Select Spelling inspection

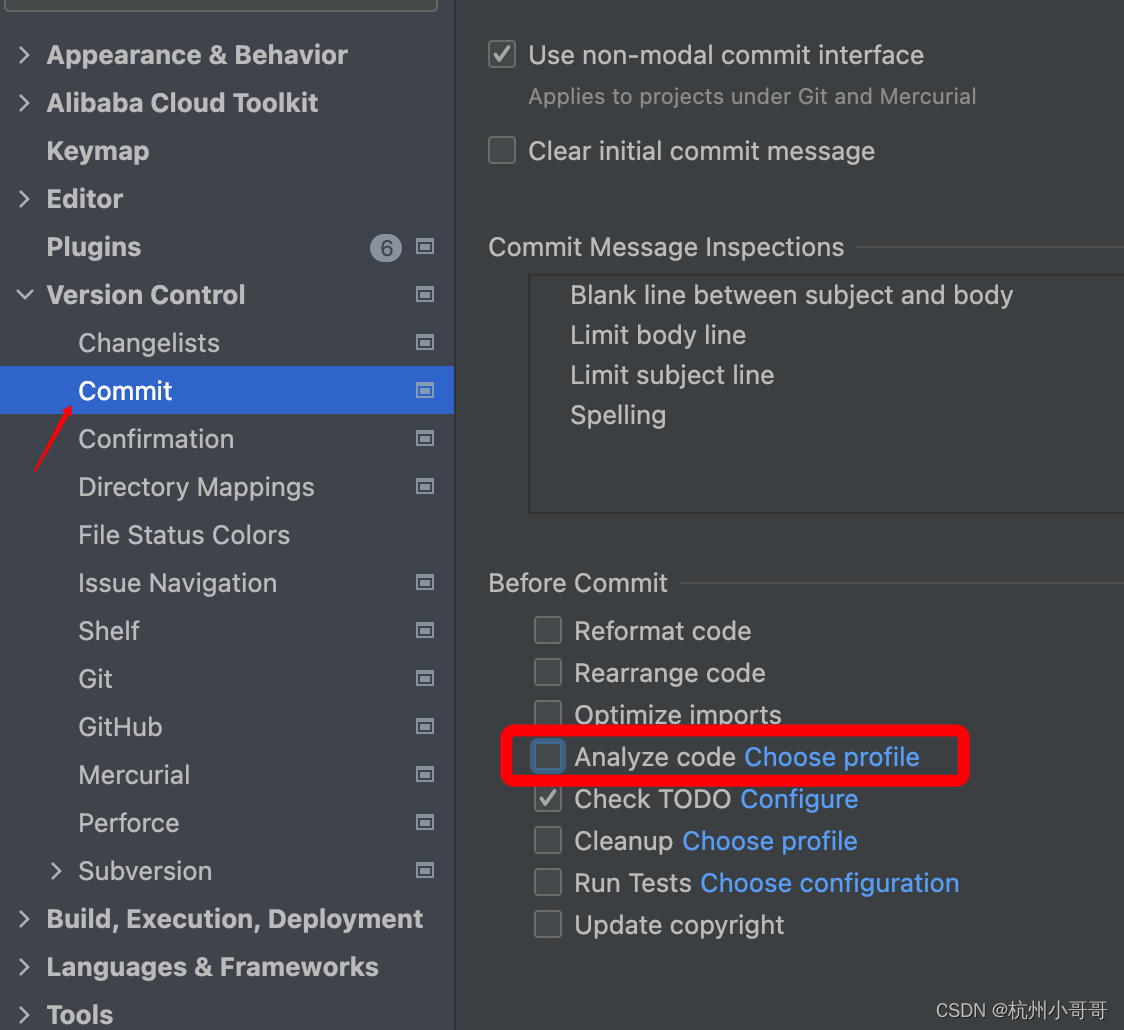tap(618, 416)
